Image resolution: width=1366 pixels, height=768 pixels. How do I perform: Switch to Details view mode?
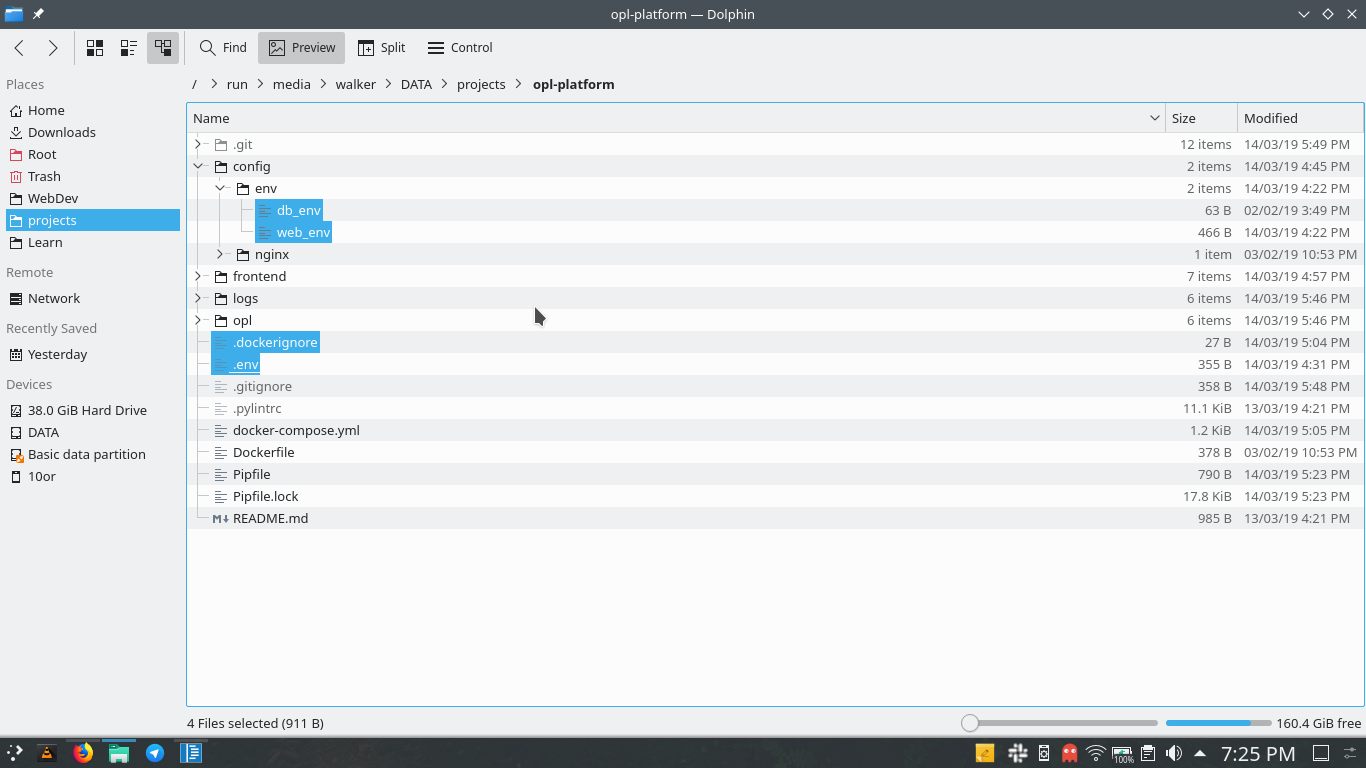click(x=163, y=47)
